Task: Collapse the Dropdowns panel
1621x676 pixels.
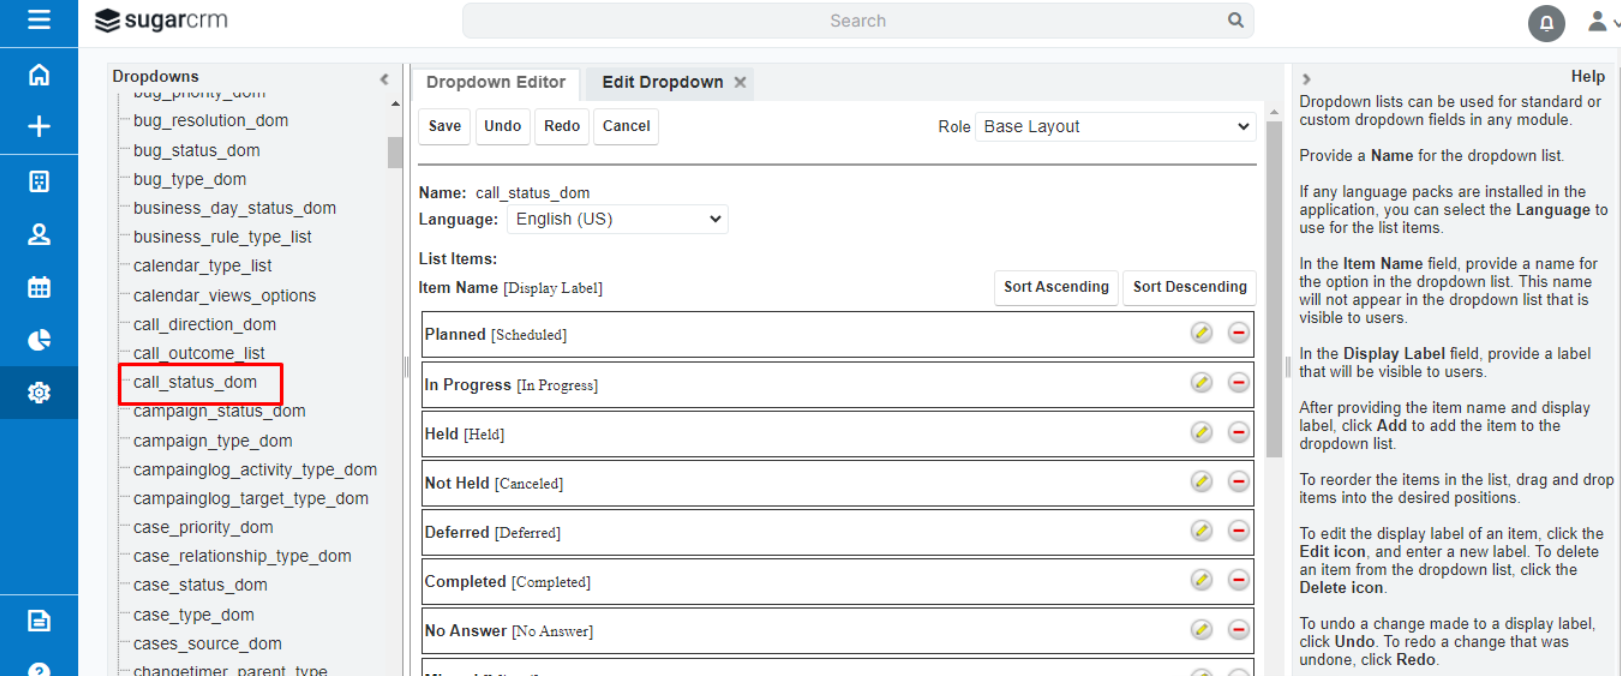Action: tap(384, 78)
